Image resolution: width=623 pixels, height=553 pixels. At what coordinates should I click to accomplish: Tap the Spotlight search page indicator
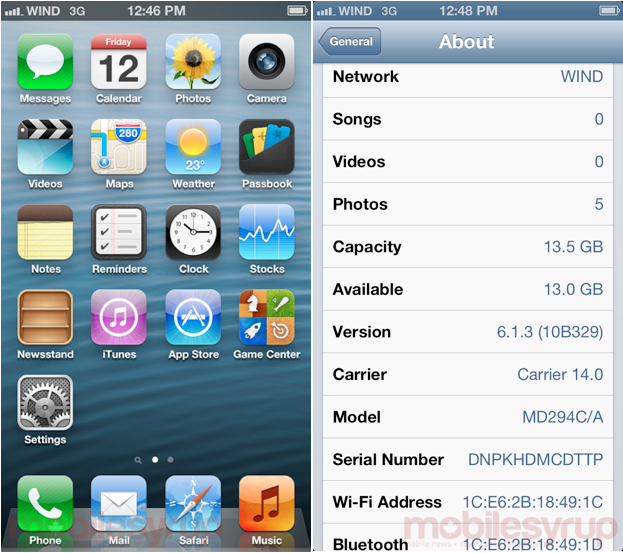(138, 460)
